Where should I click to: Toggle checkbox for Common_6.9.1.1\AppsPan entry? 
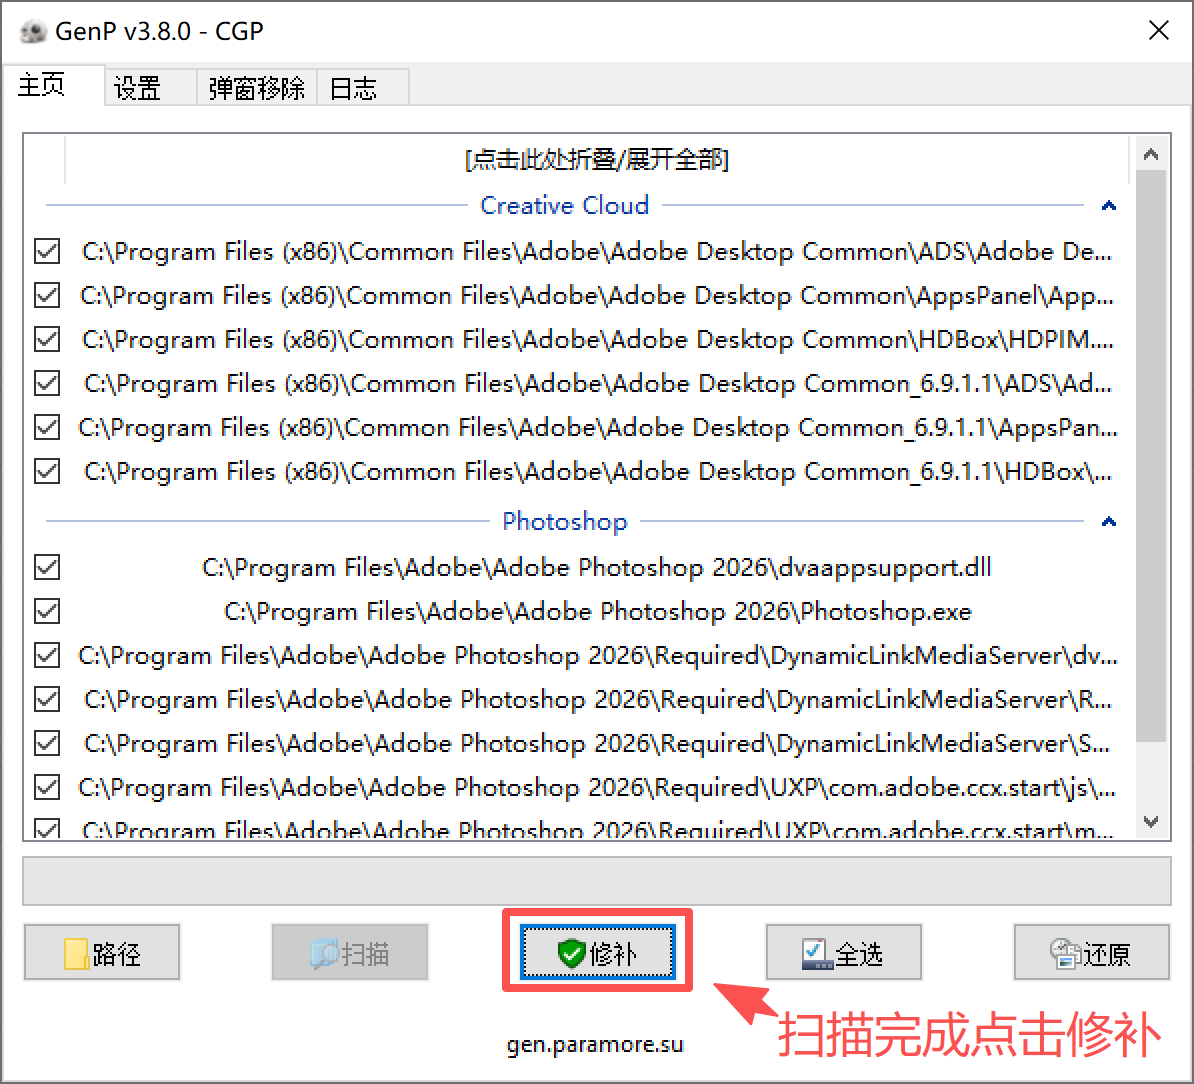(47, 428)
